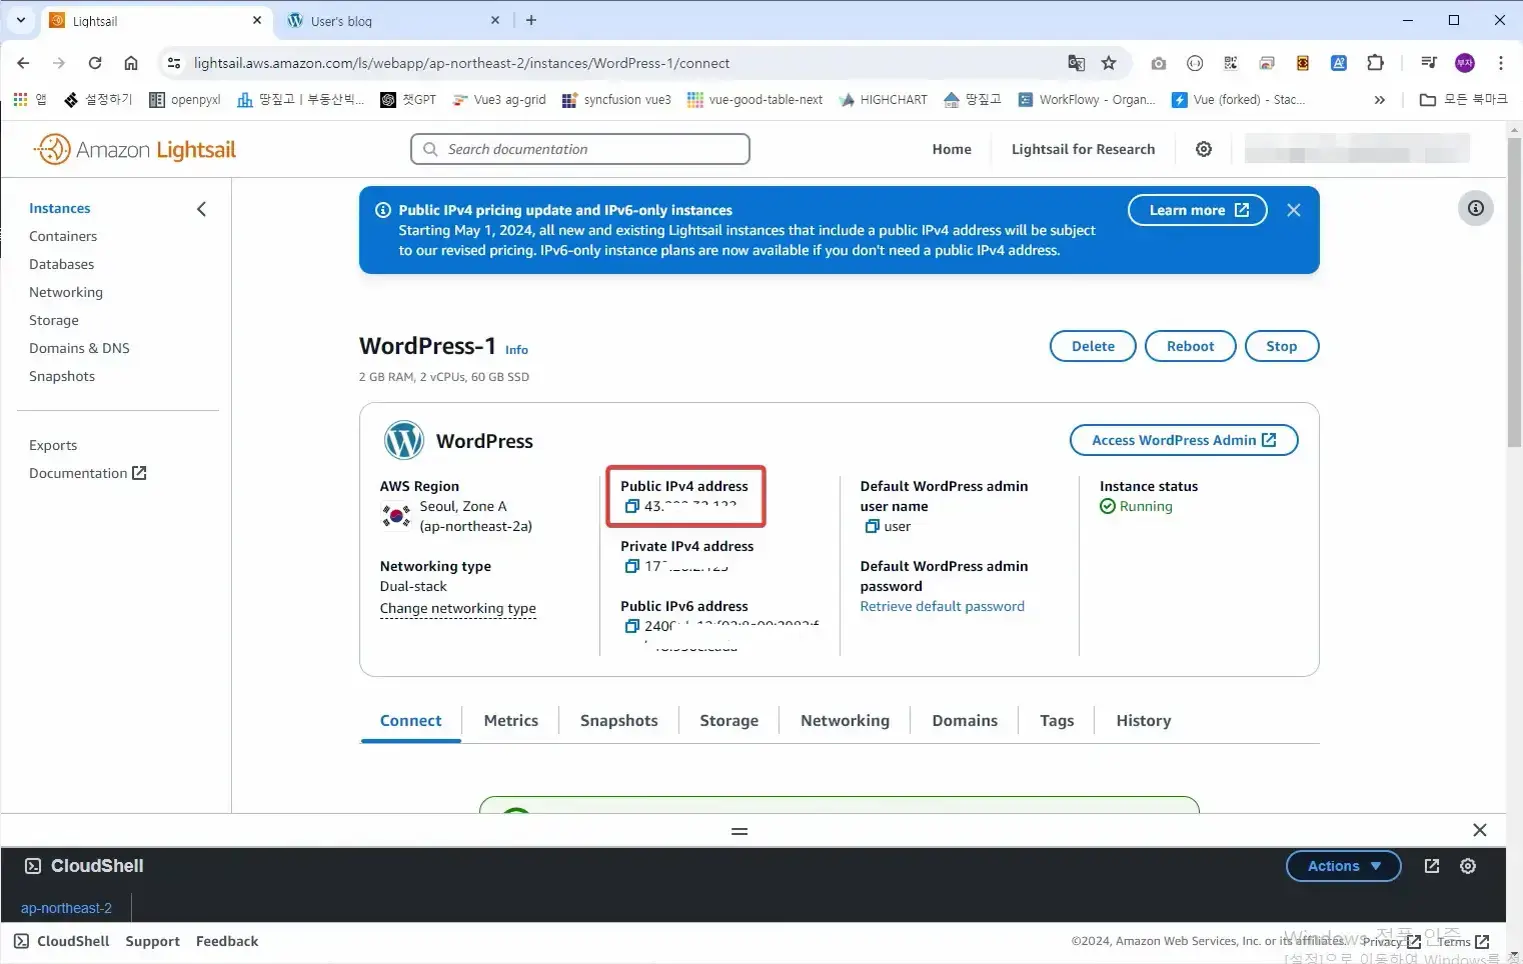The image size is (1523, 964).
Task: Open the apps grid bookmark
Action: (x=30, y=100)
